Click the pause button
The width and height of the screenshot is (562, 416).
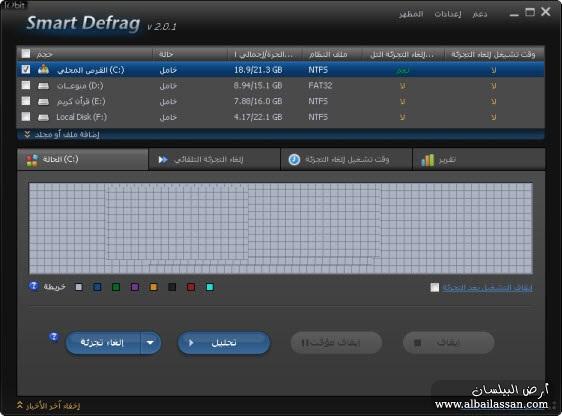[336, 343]
